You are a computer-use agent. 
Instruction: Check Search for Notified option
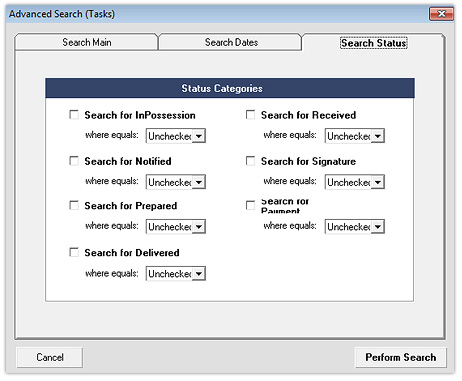tap(74, 161)
